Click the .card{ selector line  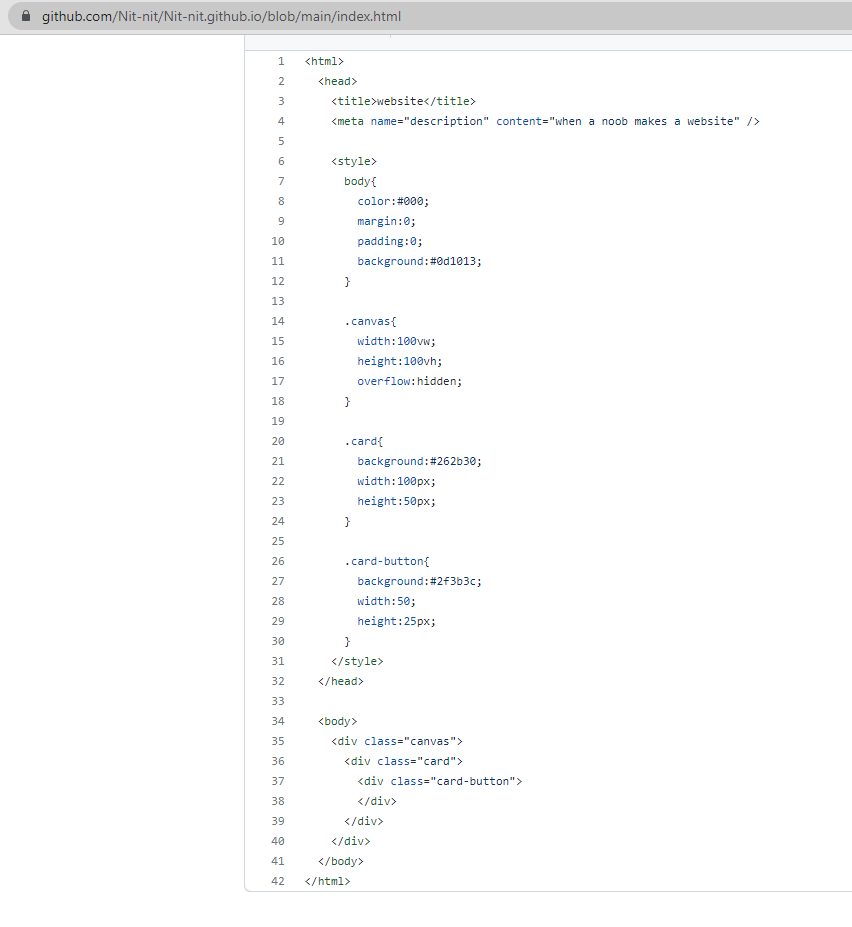[364, 442]
